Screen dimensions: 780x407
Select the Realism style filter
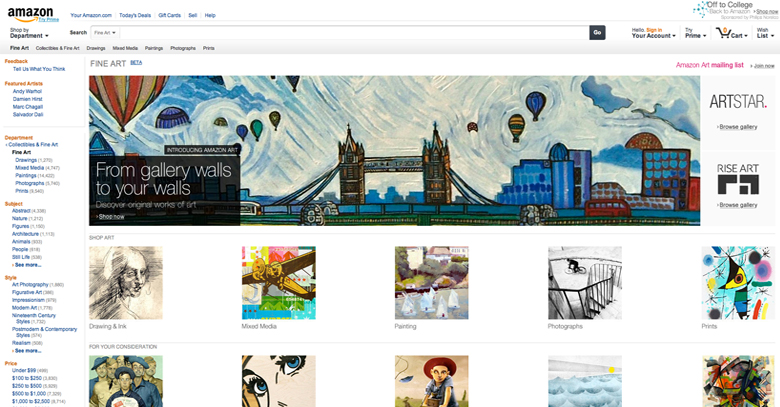tap(21, 343)
